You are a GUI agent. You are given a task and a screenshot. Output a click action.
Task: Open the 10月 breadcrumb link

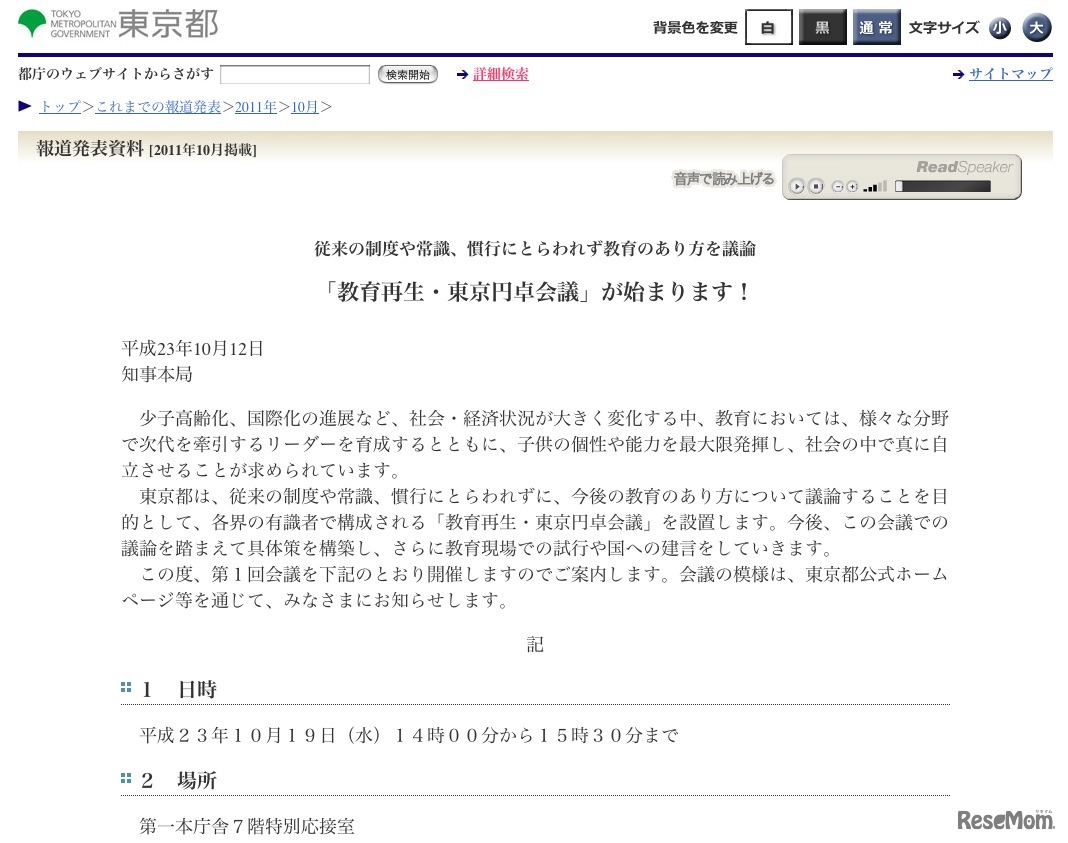[x=304, y=107]
